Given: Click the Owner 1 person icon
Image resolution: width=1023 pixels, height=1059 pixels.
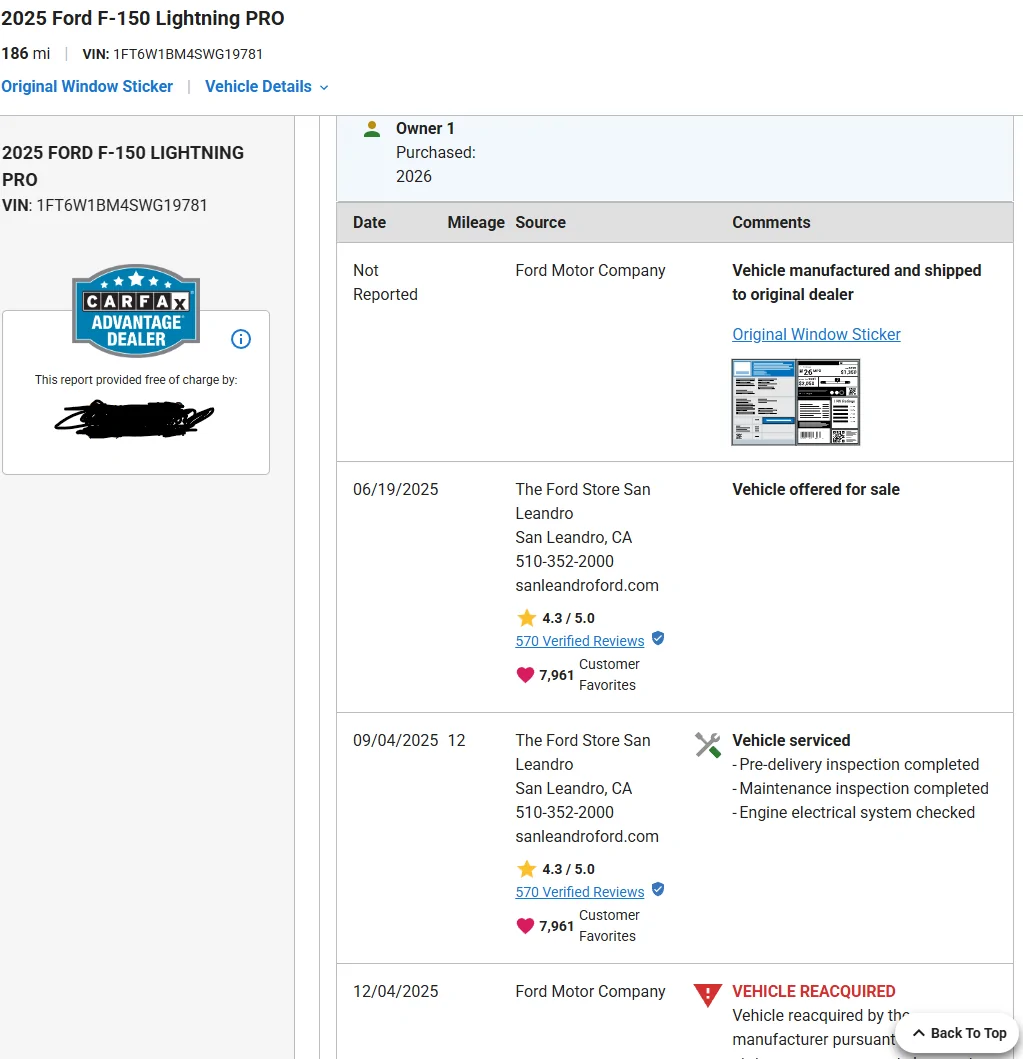Looking at the screenshot, I should 371,129.
